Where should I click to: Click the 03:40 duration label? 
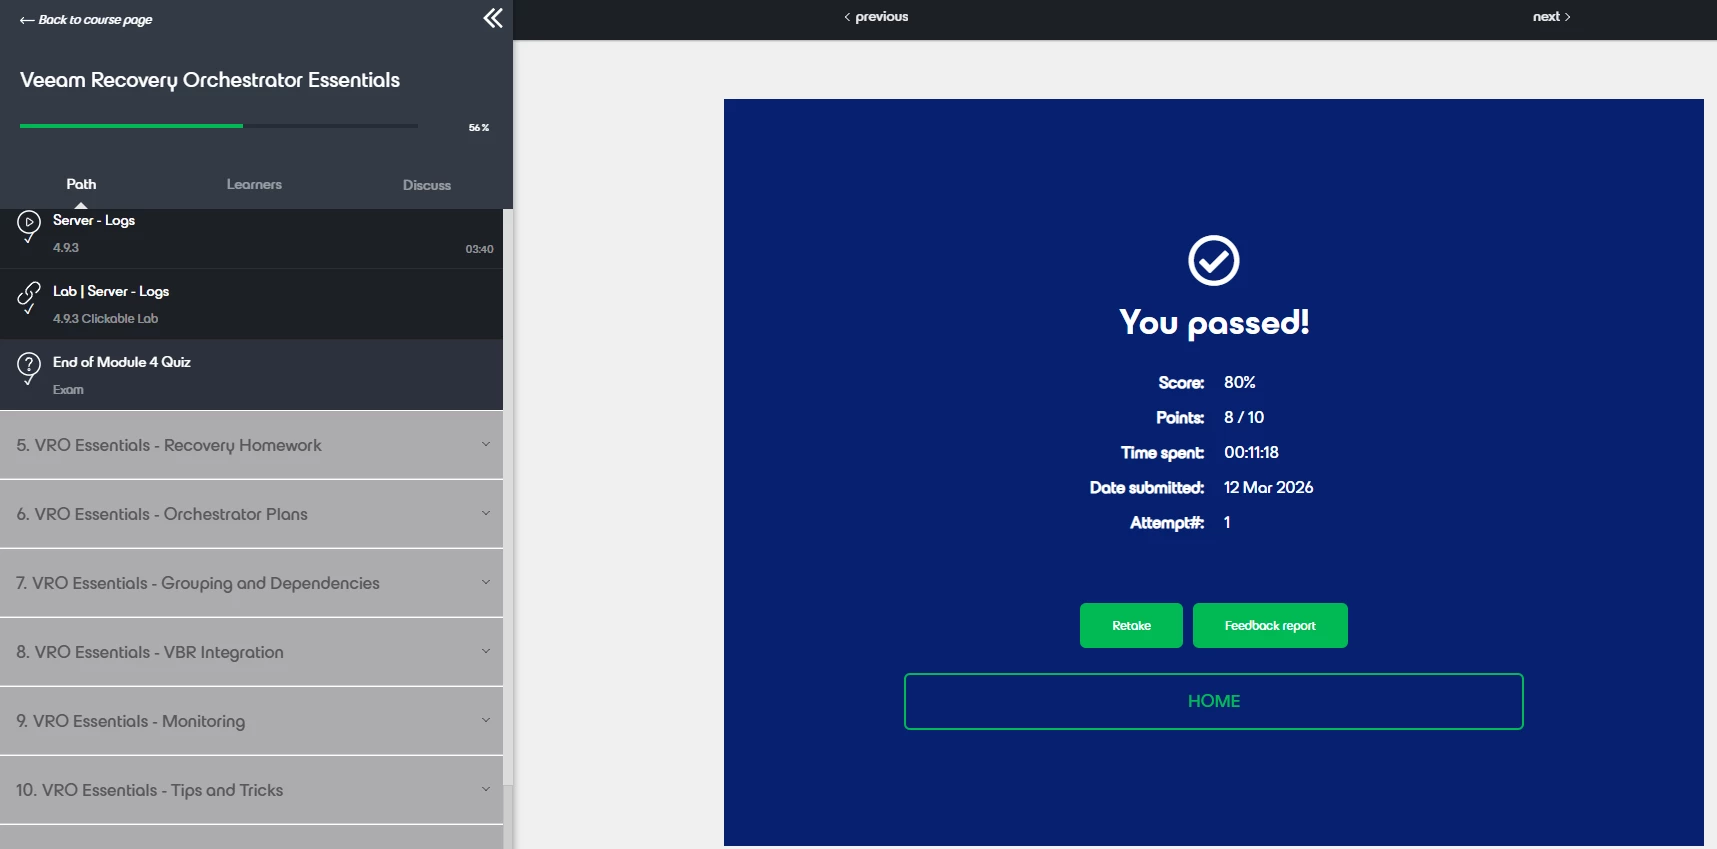tap(479, 249)
